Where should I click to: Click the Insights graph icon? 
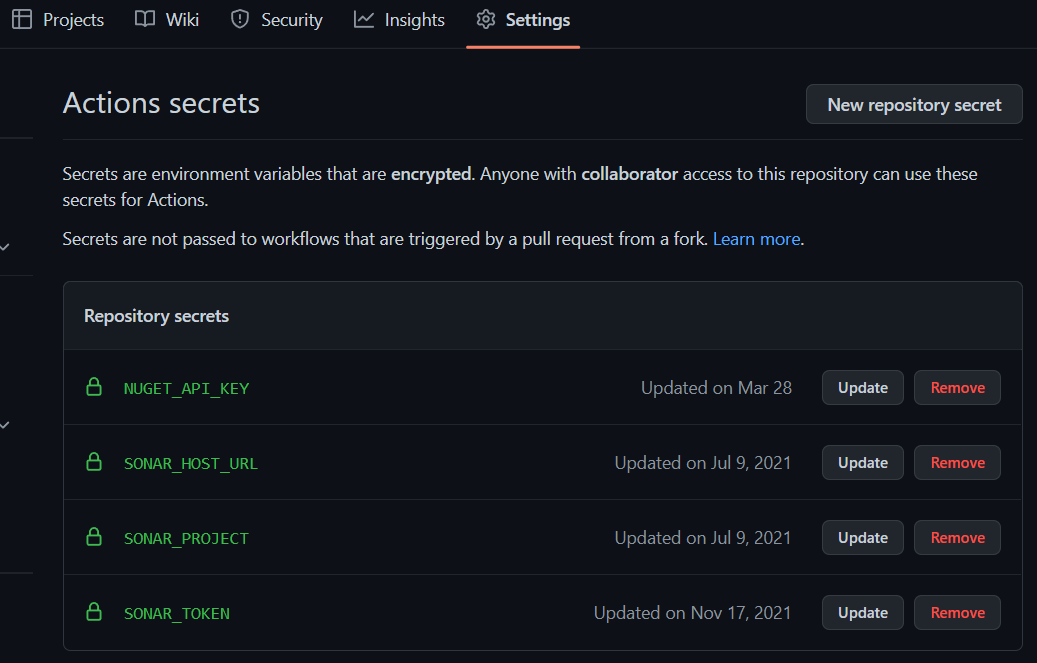point(364,19)
